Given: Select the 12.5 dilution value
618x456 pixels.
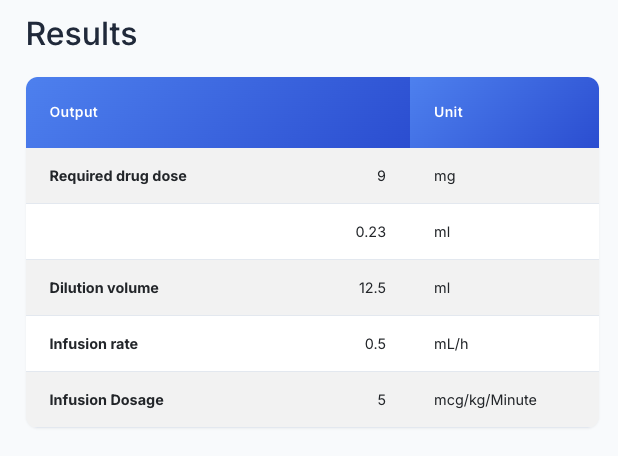Looking at the screenshot, I should (372, 288).
